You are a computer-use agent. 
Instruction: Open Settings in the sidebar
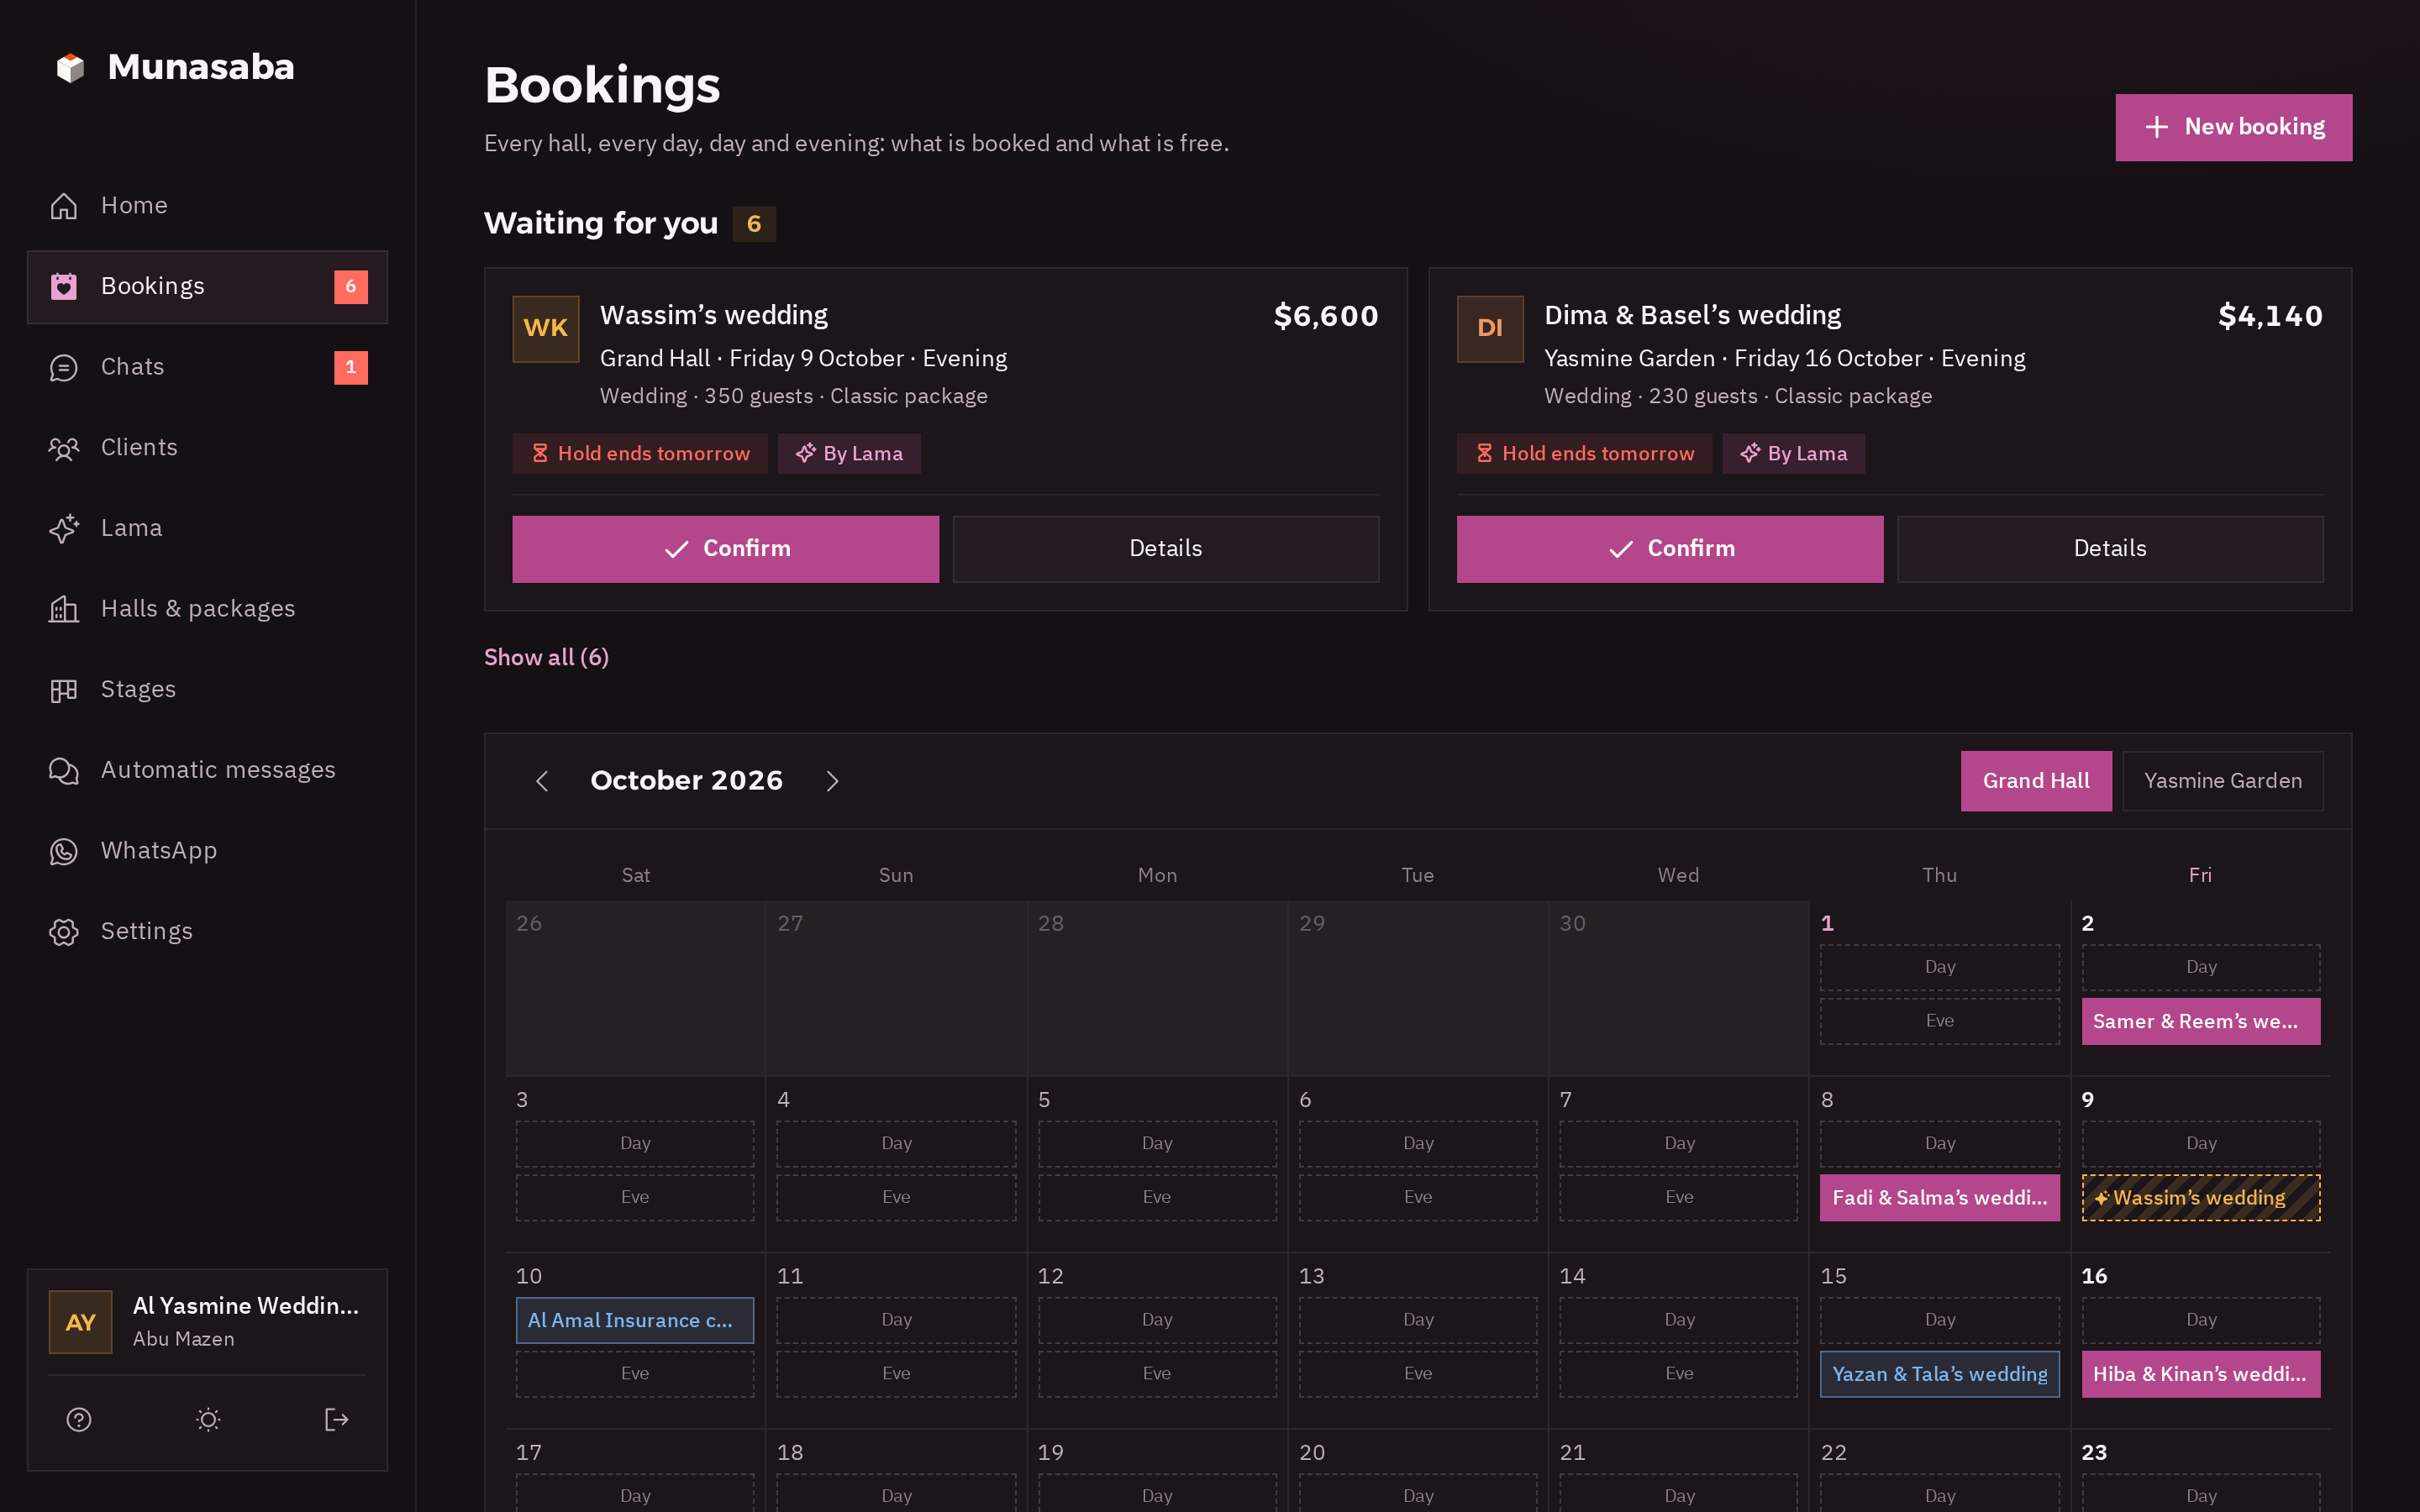[207, 931]
